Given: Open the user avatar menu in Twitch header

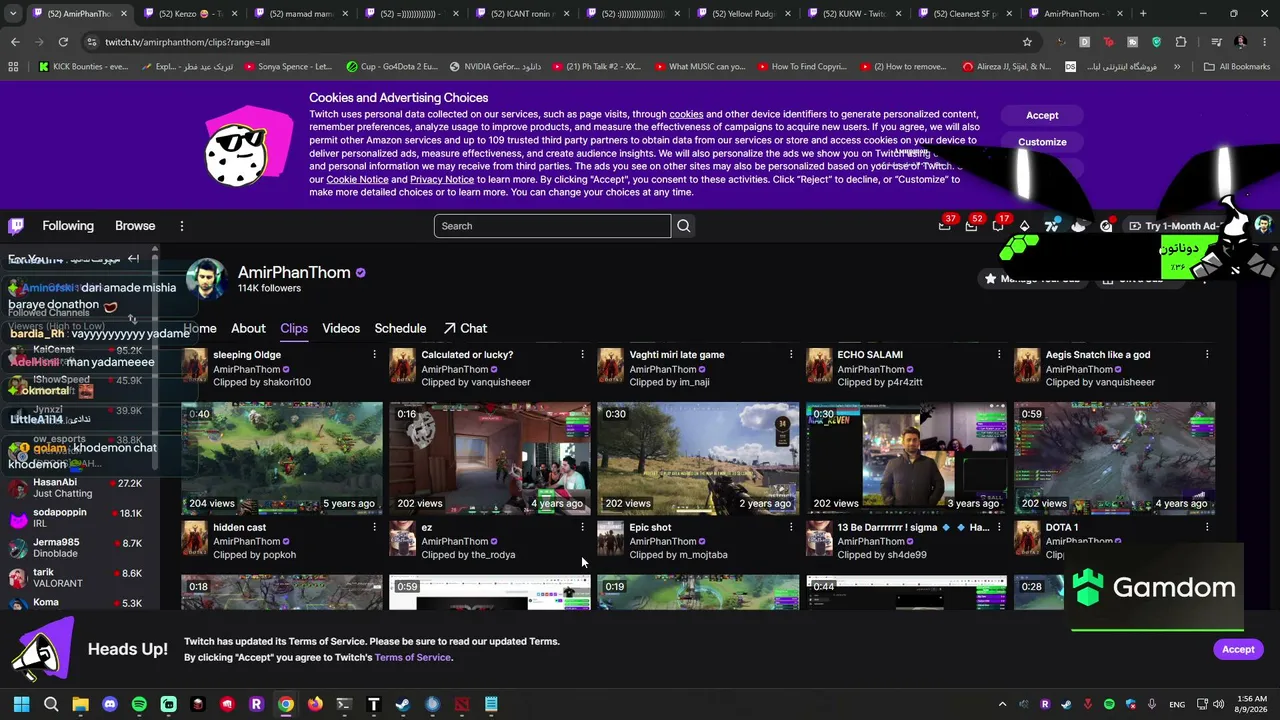Looking at the screenshot, I should (1263, 226).
